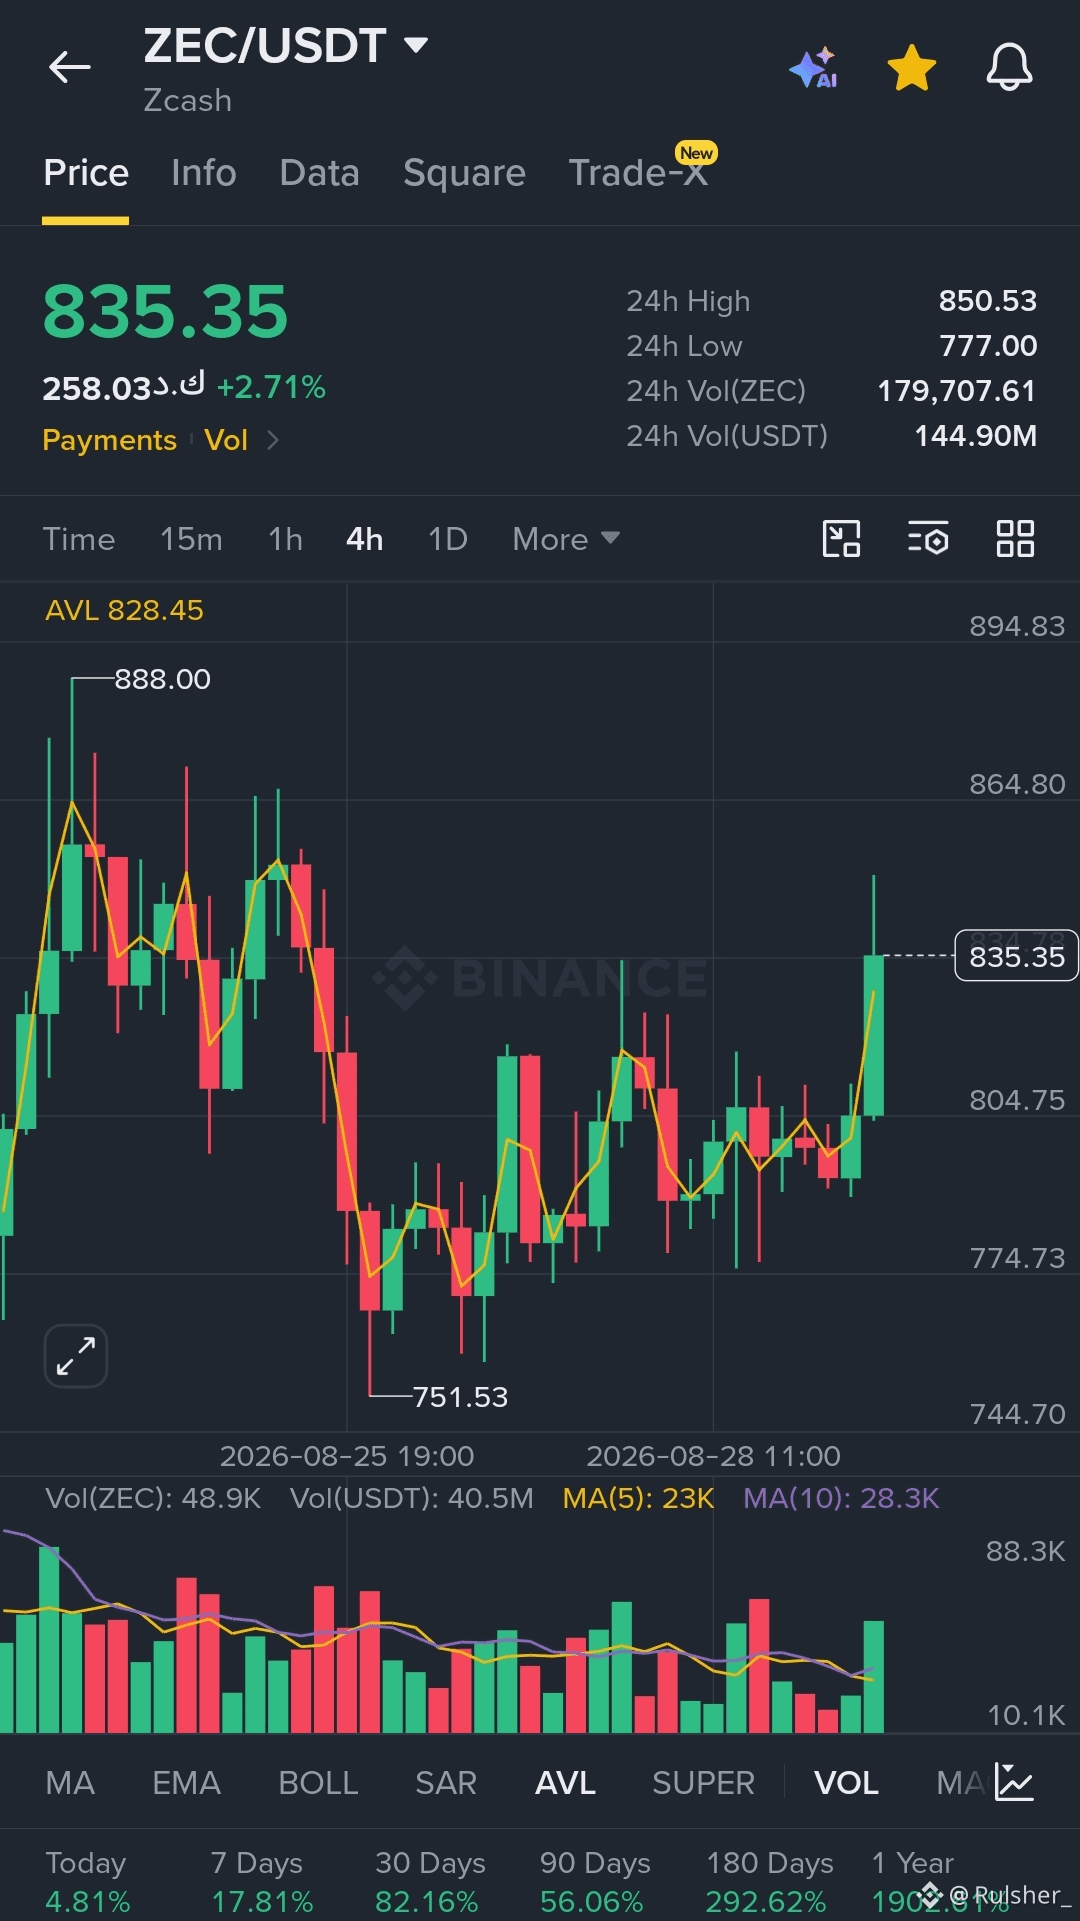Toggle the MA indicator
The width and height of the screenshot is (1080, 1921).
[70, 1782]
